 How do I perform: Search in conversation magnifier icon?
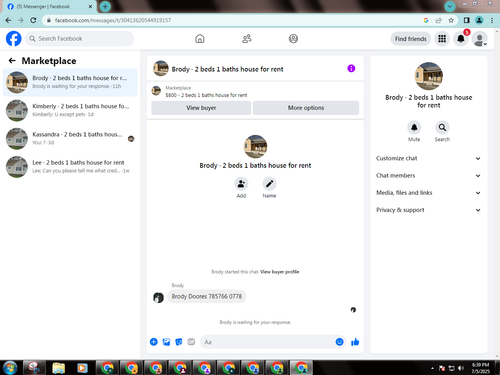pos(442,127)
